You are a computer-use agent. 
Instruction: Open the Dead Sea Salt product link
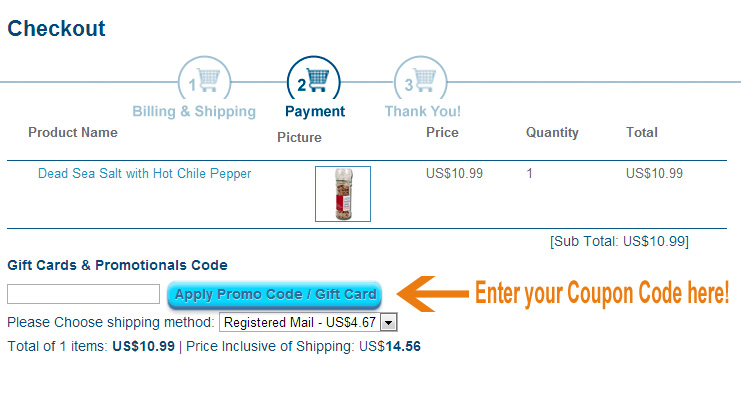tap(145, 173)
